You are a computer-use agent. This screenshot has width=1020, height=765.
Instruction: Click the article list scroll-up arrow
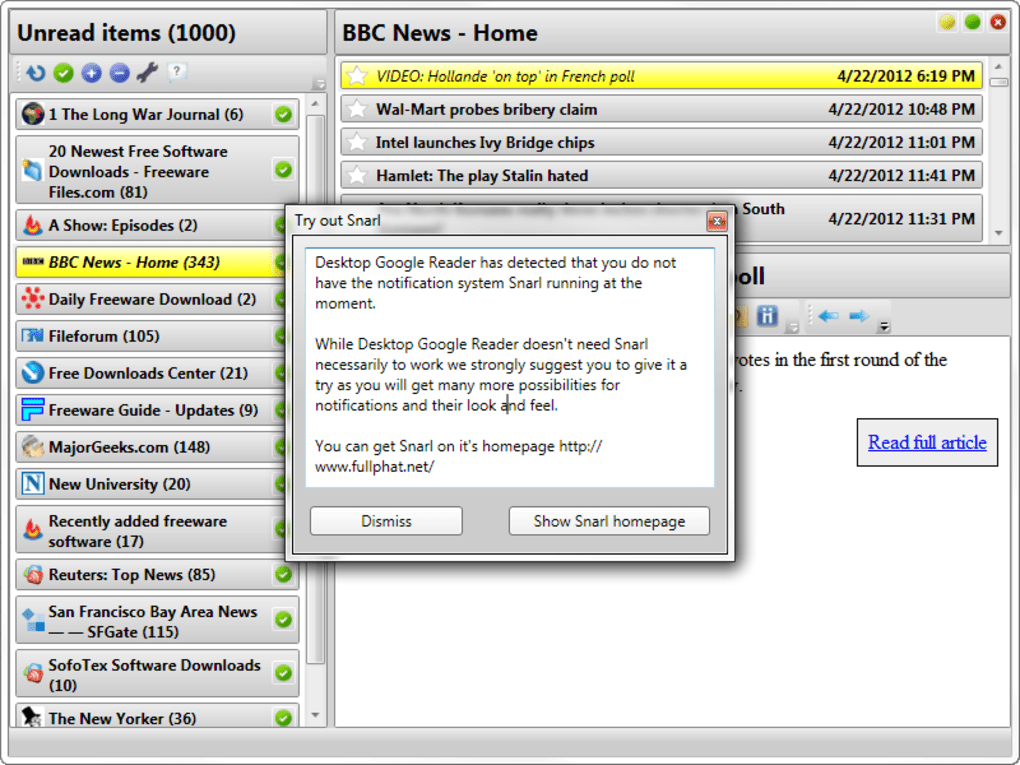[x=998, y=66]
